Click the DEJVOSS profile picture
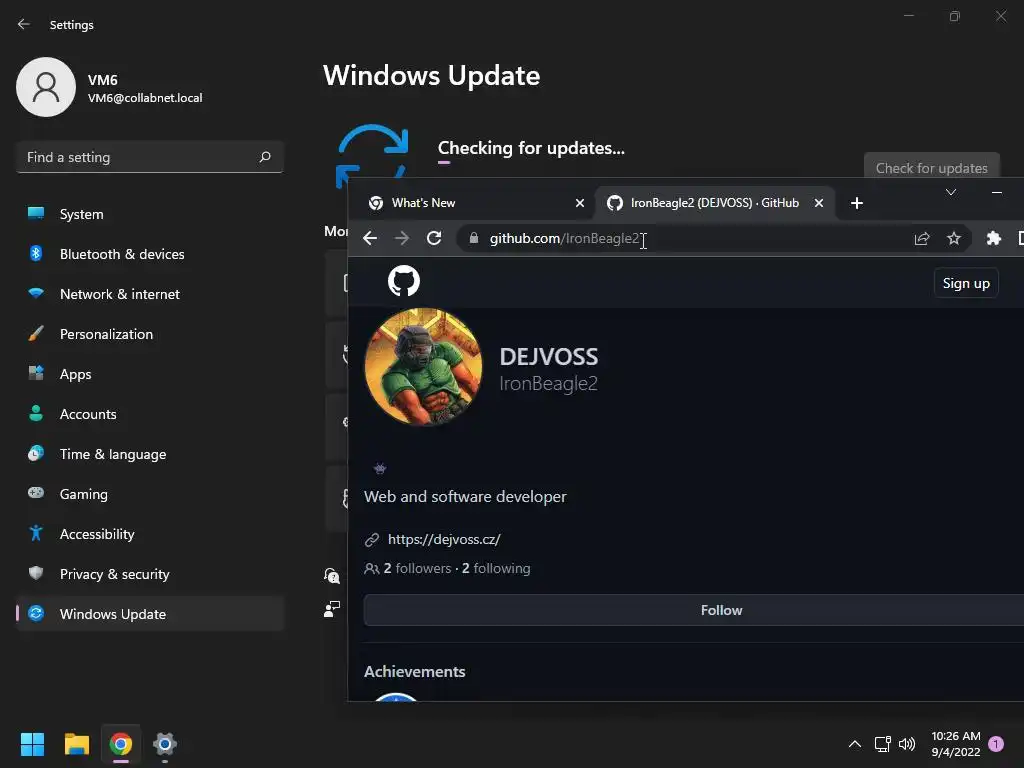This screenshot has width=1024, height=768. (x=423, y=367)
